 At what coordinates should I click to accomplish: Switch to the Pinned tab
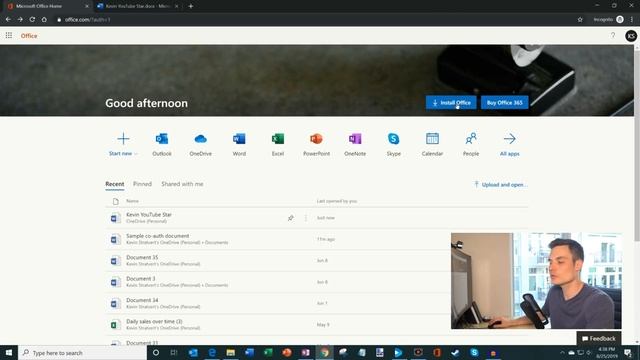tap(142, 184)
